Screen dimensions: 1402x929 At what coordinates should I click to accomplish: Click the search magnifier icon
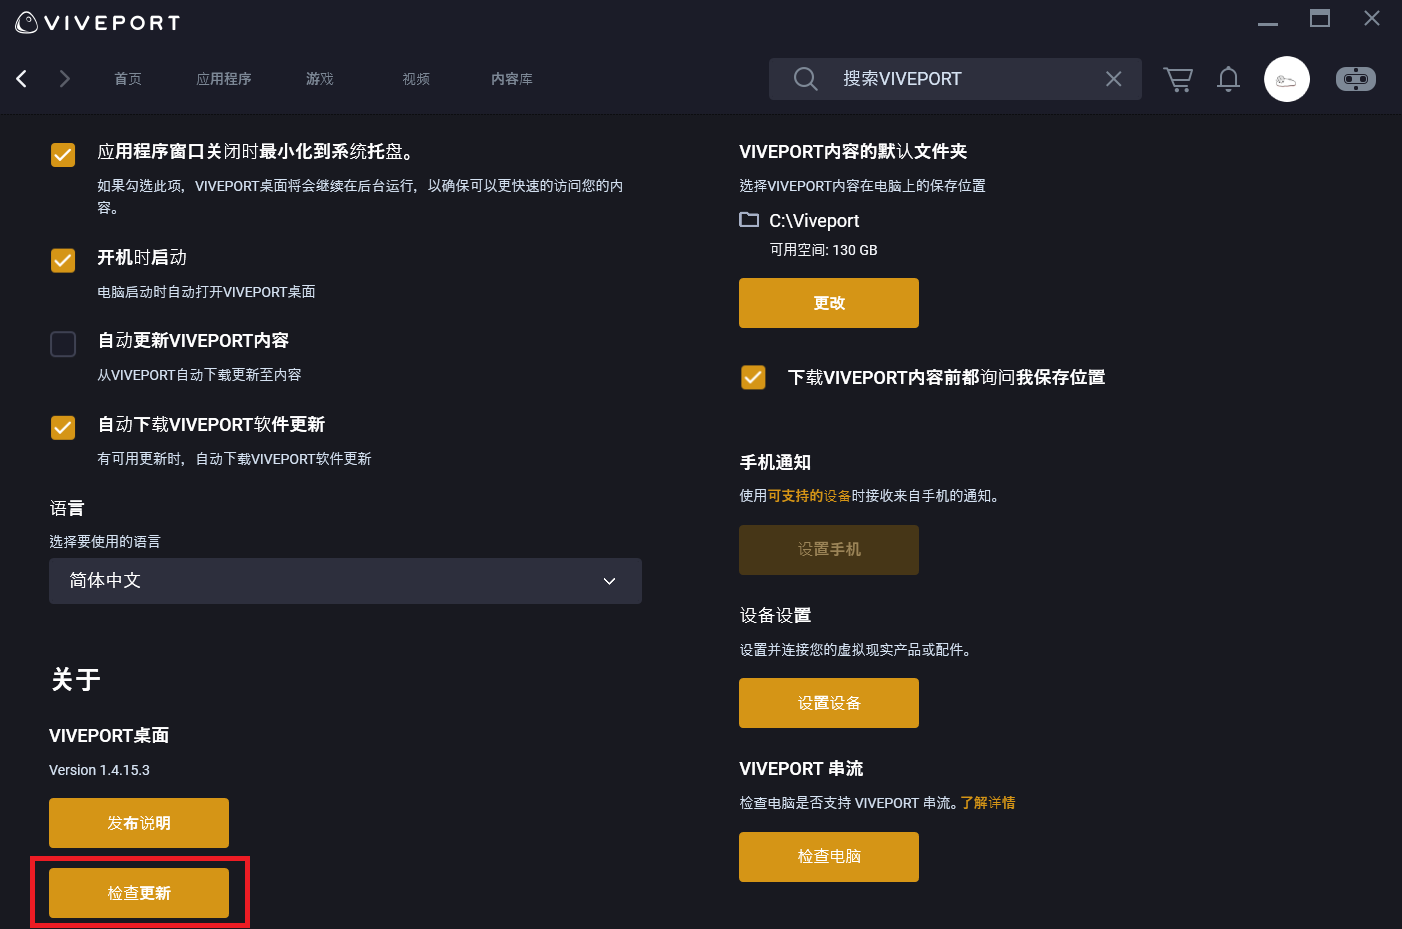806,79
